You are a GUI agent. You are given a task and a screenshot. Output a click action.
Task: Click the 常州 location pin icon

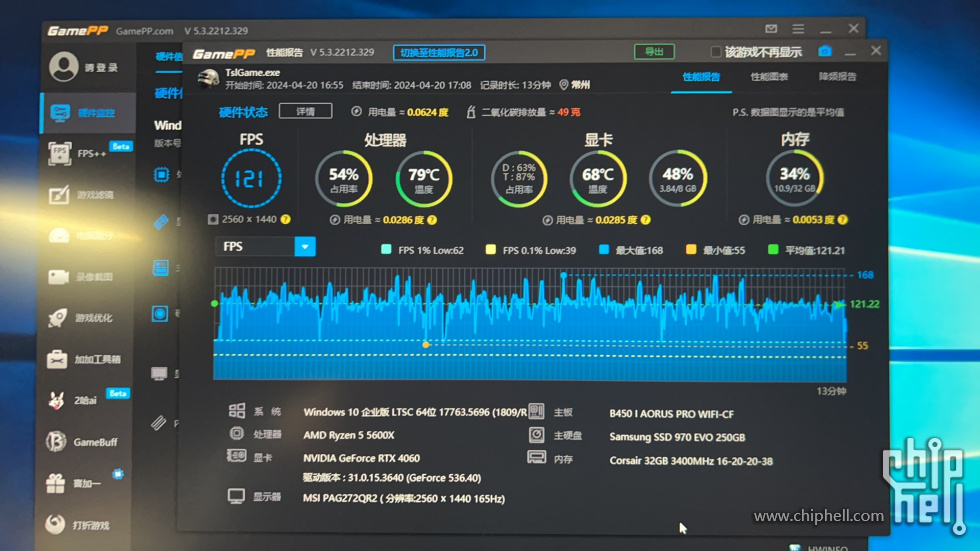click(564, 85)
